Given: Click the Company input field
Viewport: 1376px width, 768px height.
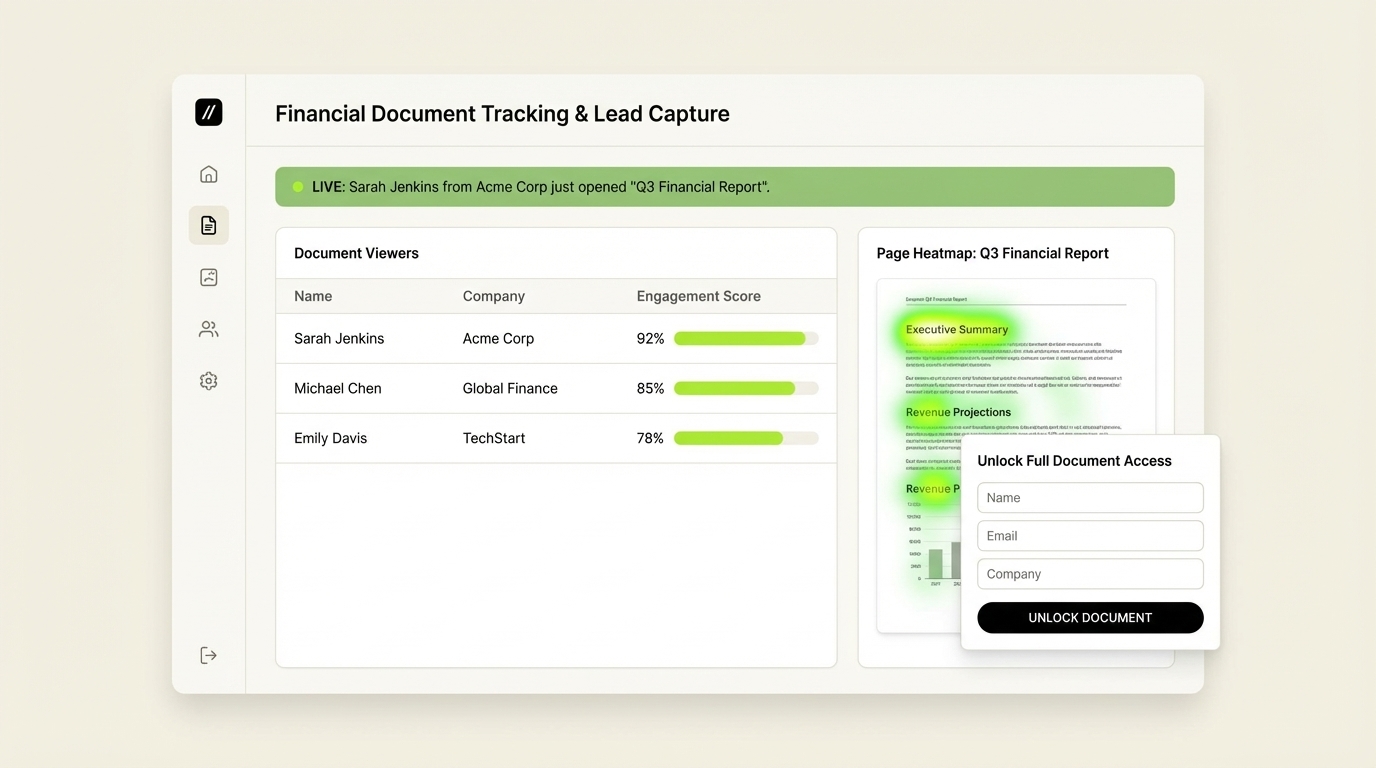Looking at the screenshot, I should [1090, 573].
